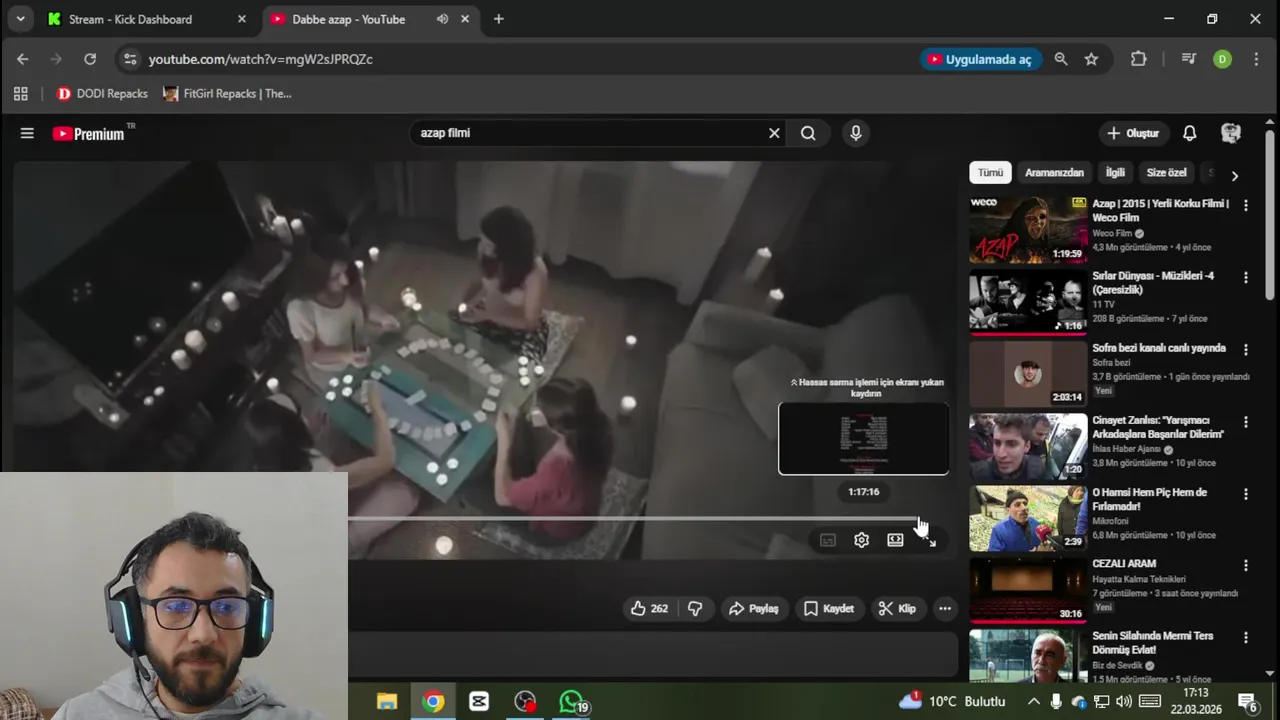Open Chrome extensions puzzle icon
Image resolution: width=1280 pixels, height=720 pixels.
(1138, 59)
